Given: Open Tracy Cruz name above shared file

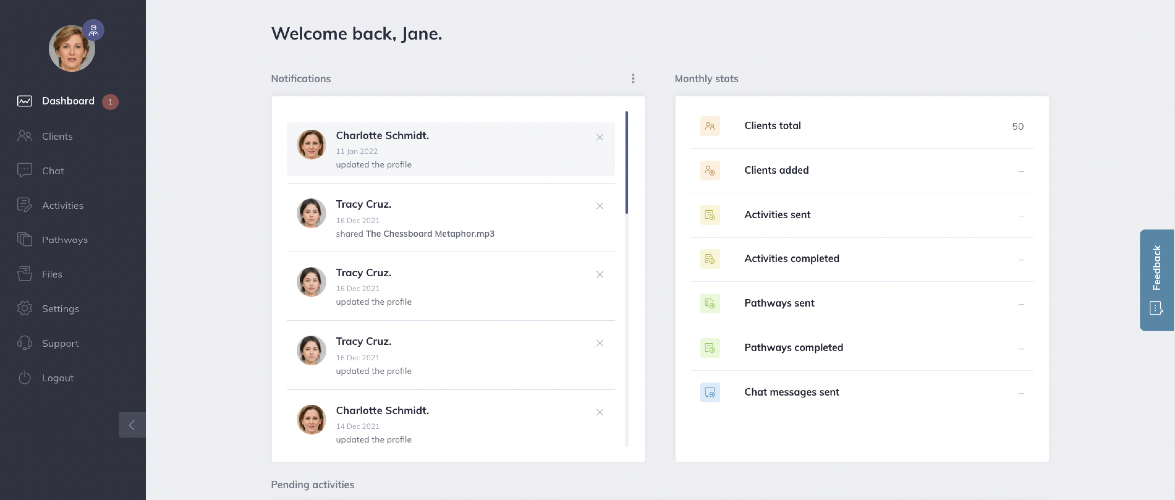Looking at the screenshot, I should pyautogui.click(x=363, y=205).
